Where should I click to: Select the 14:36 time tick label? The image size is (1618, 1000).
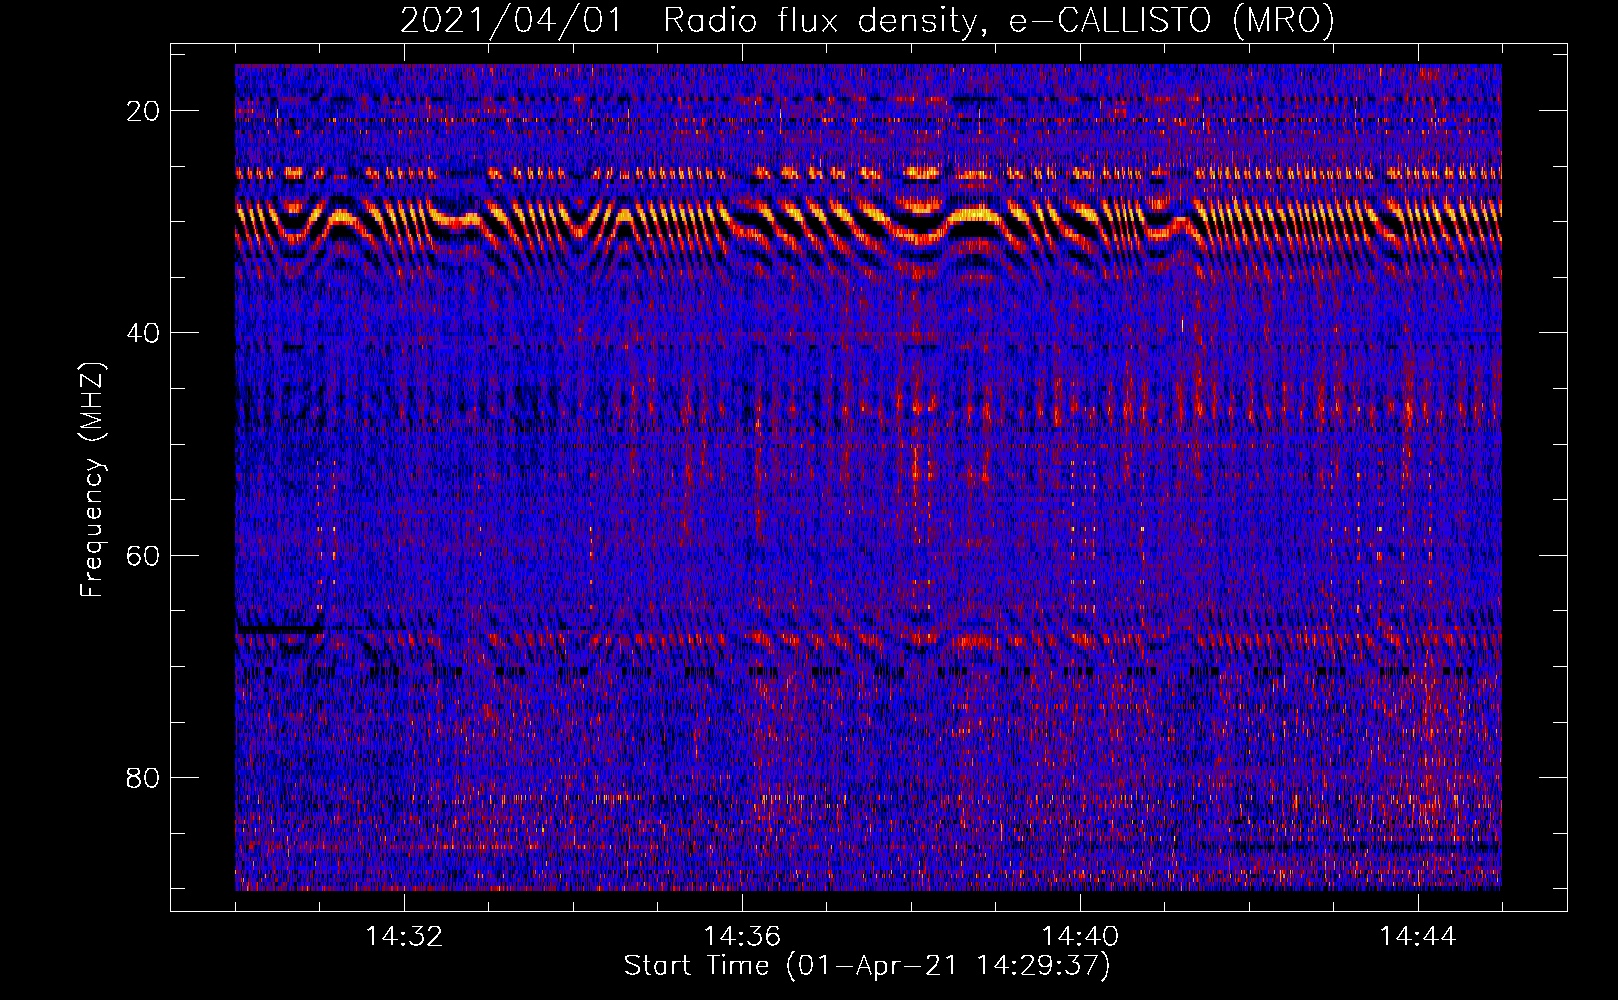coord(742,937)
